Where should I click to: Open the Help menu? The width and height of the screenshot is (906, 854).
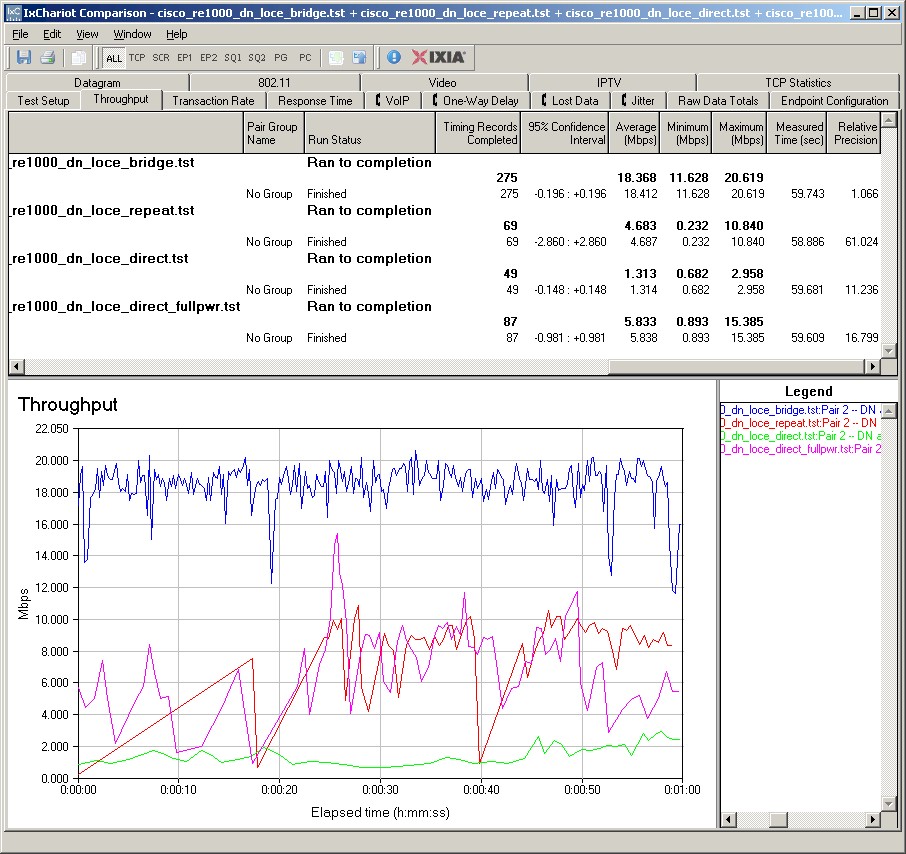click(177, 34)
